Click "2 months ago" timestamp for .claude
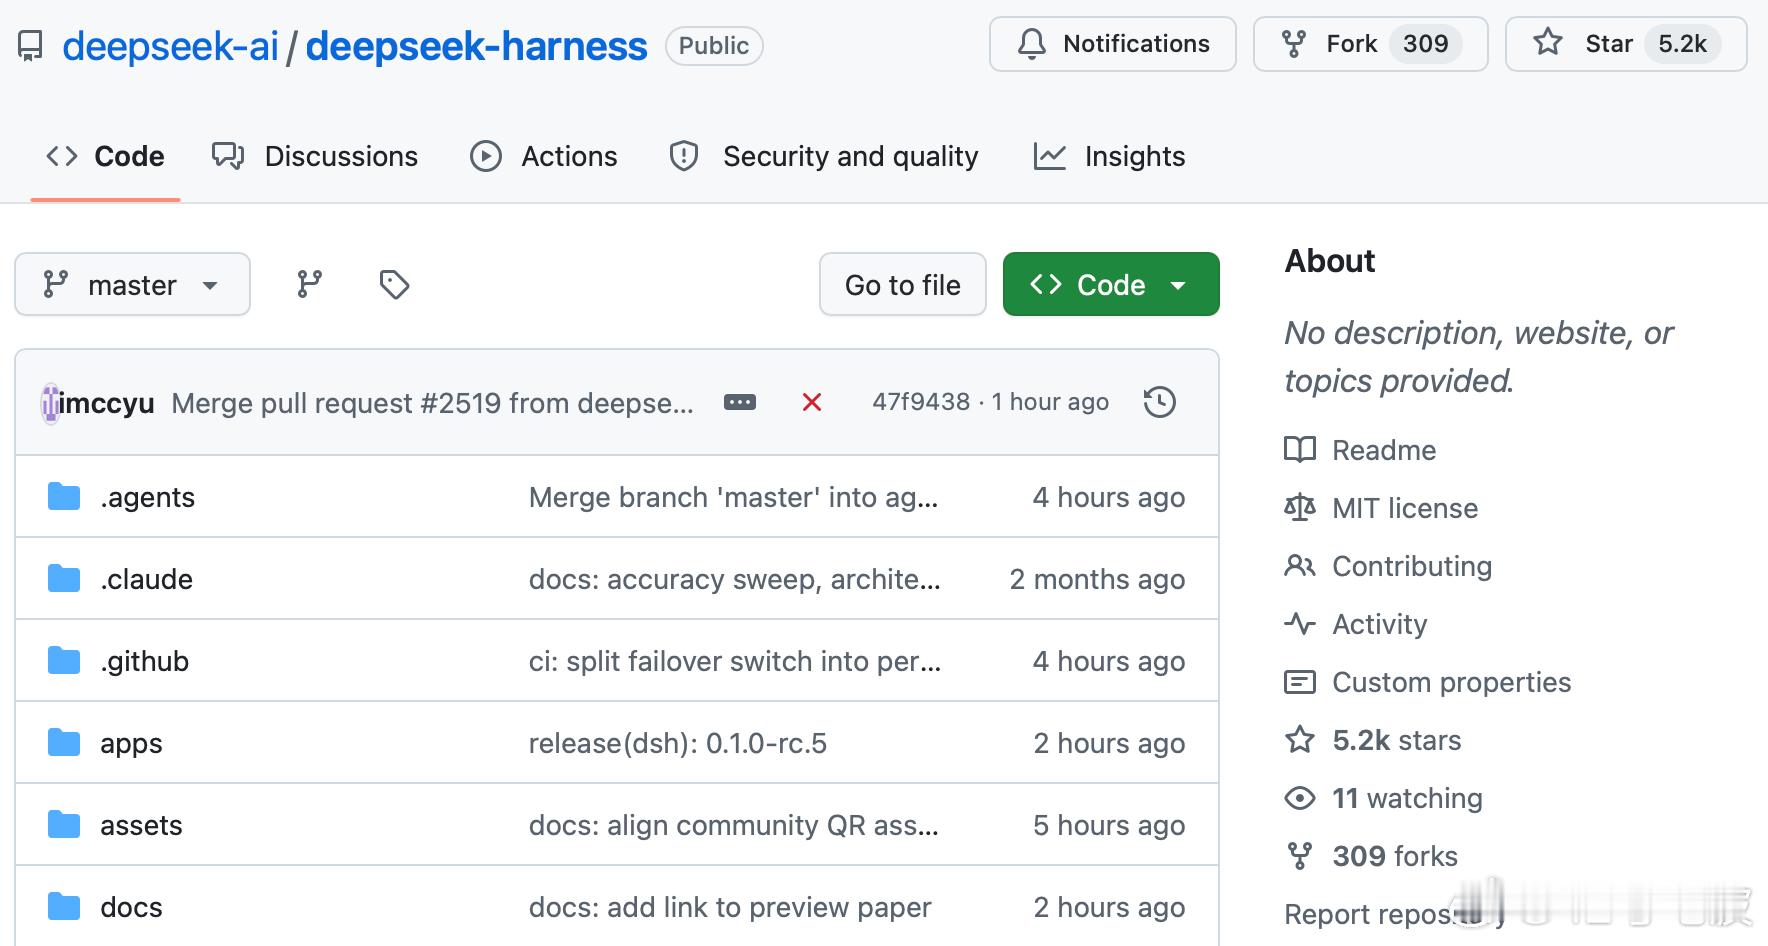Viewport: 1768px width, 946px height. click(x=1097, y=579)
